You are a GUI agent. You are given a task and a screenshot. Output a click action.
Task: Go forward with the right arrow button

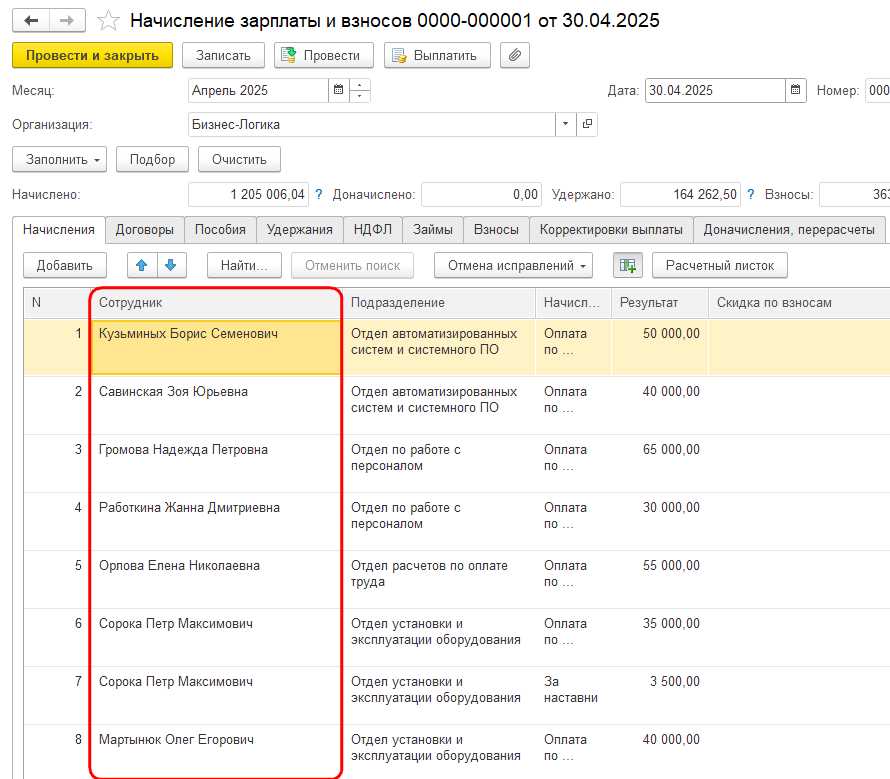click(67, 21)
